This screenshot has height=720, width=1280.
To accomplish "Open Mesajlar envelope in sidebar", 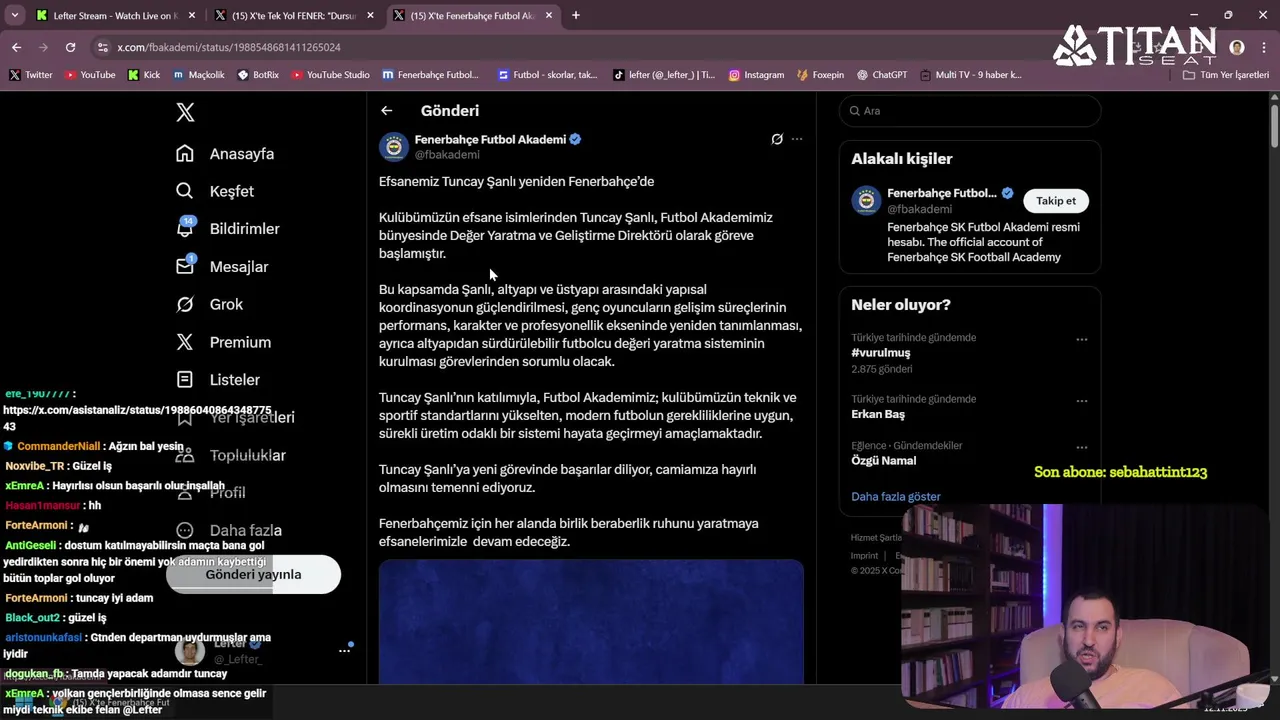I will 185,266.
